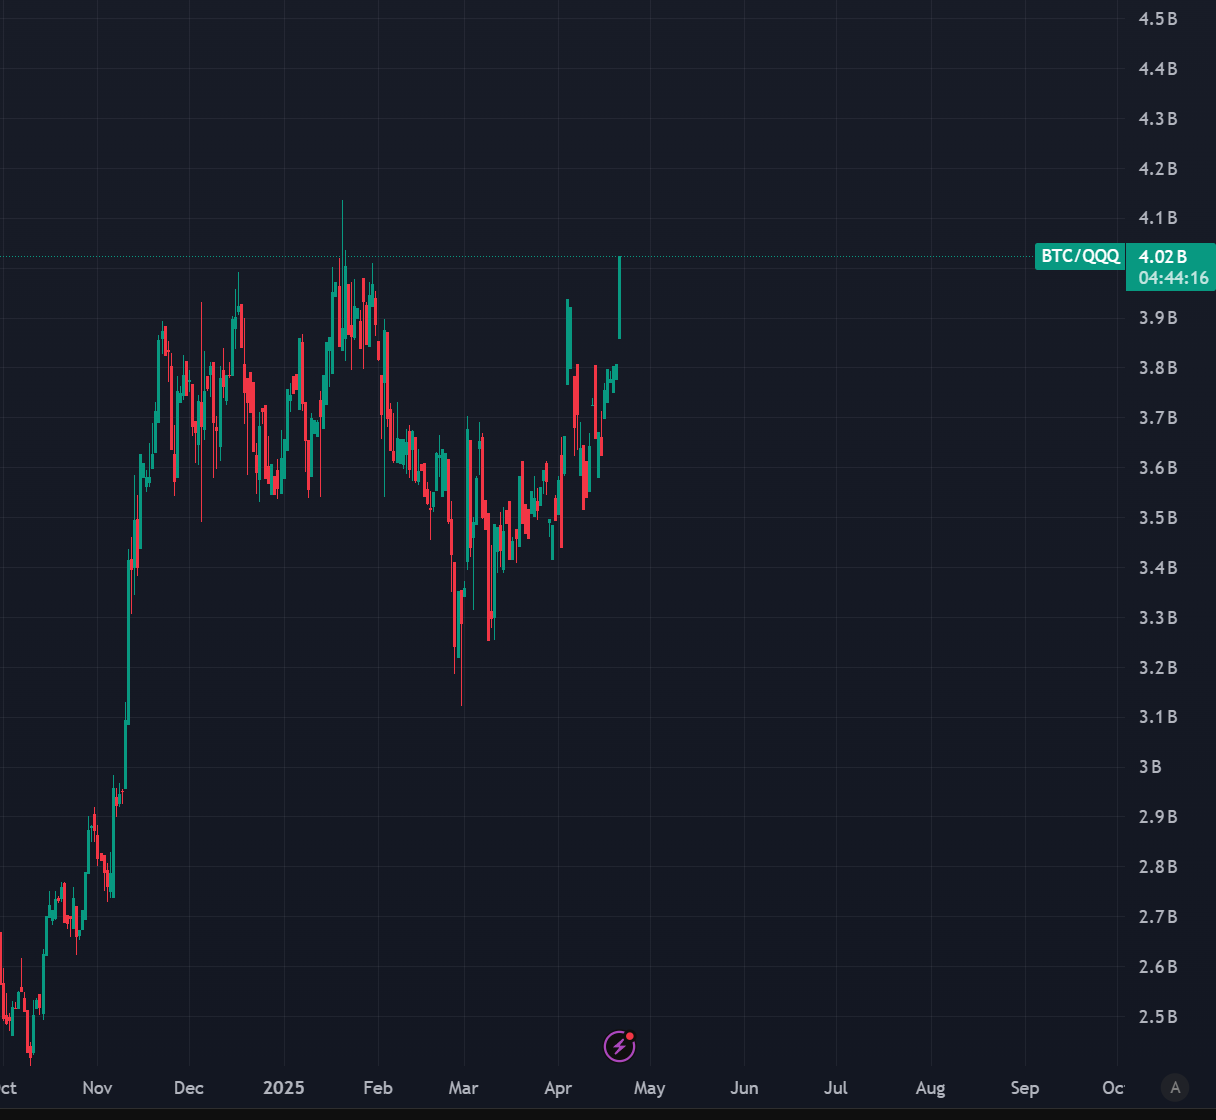
Task: Click the 4.4 B price axis label
Action: (1158, 68)
